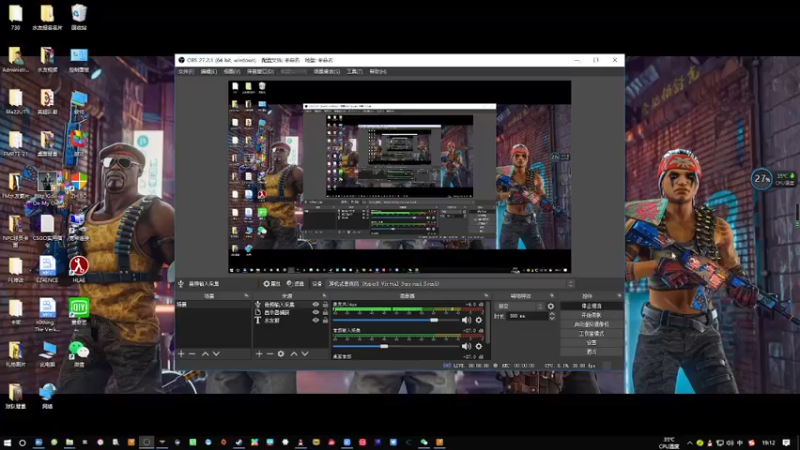Open the Help menu in OBS
The width and height of the screenshot is (800, 450).
(x=378, y=71)
